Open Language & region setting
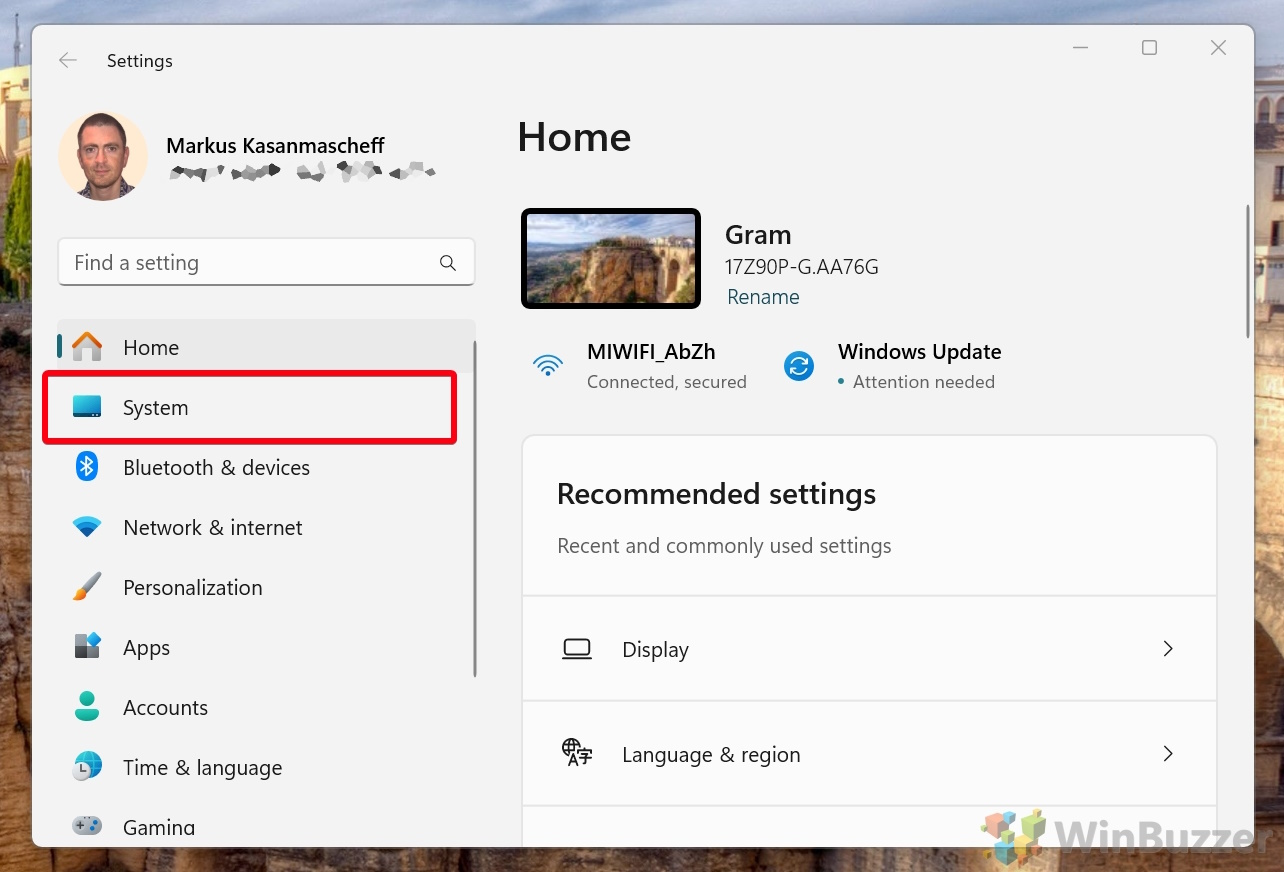The height and width of the screenshot is (872, 1284). pos(869,753)
